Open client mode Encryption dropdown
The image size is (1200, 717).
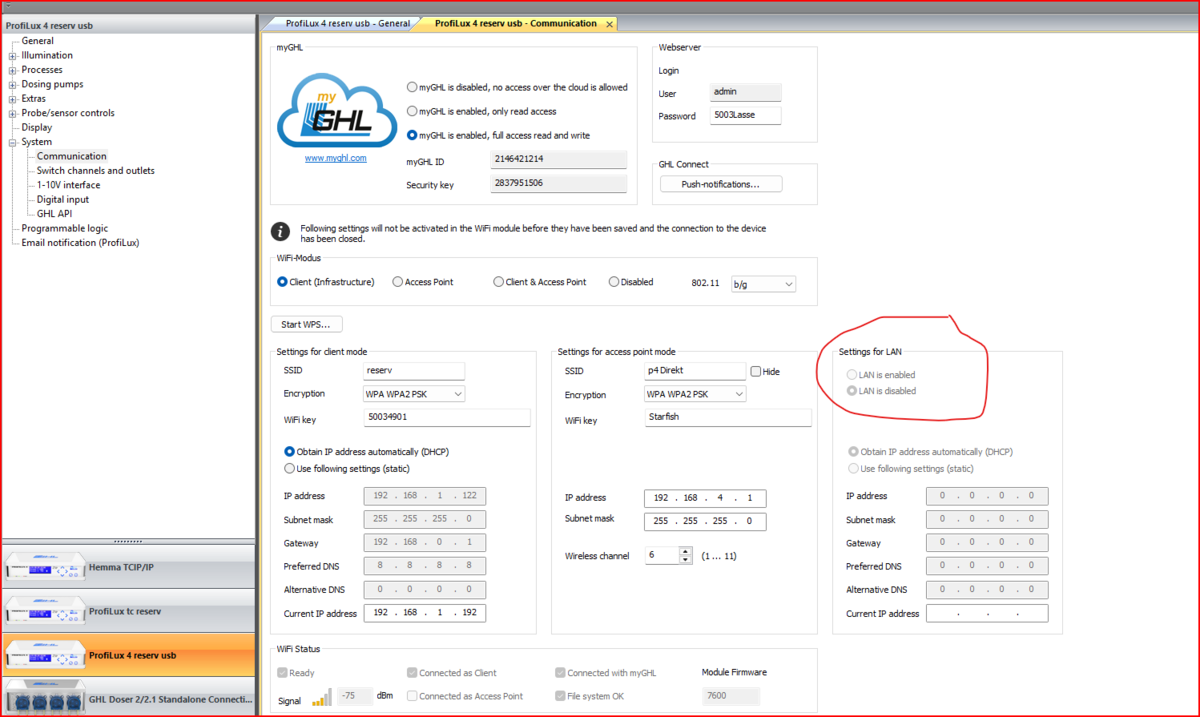click(414, 394)
